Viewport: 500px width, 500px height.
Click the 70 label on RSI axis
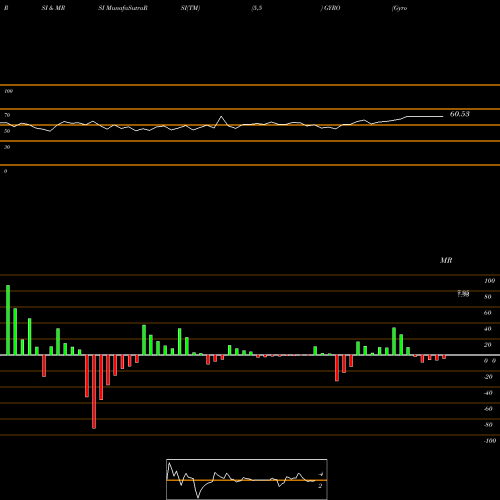[7, 115]
